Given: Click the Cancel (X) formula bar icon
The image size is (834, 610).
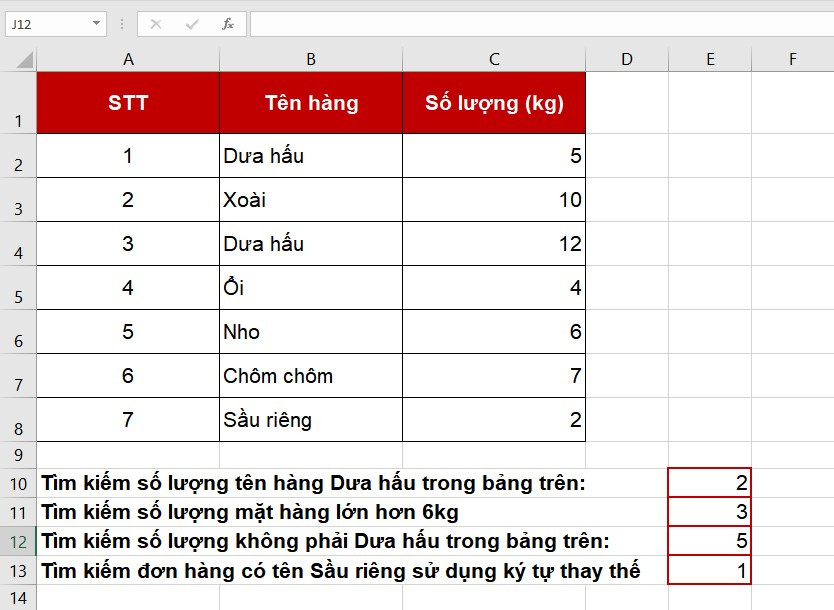Looking at the screenshot, I should coord(156,24).
